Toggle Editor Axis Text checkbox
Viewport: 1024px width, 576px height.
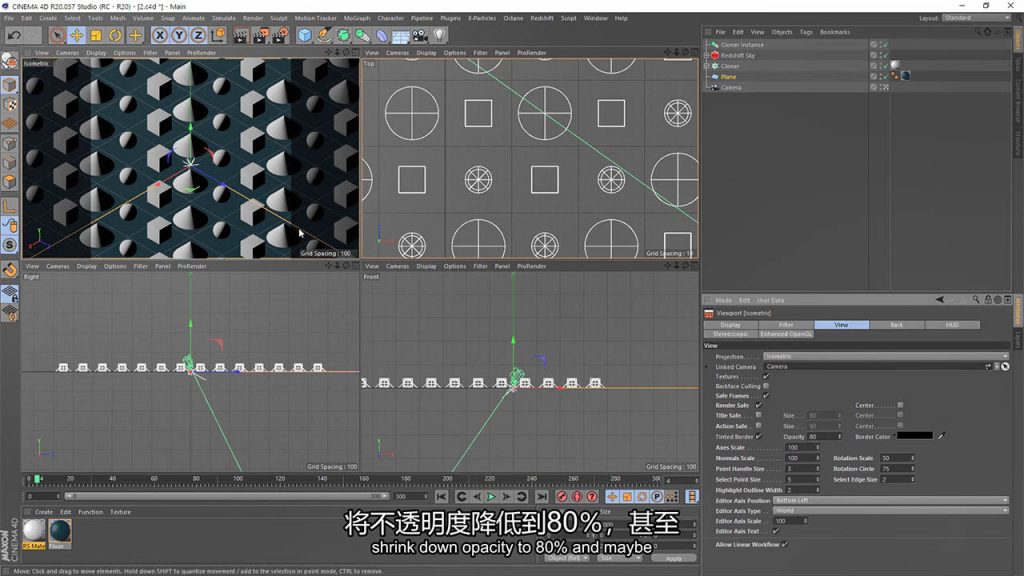point(775,531)
